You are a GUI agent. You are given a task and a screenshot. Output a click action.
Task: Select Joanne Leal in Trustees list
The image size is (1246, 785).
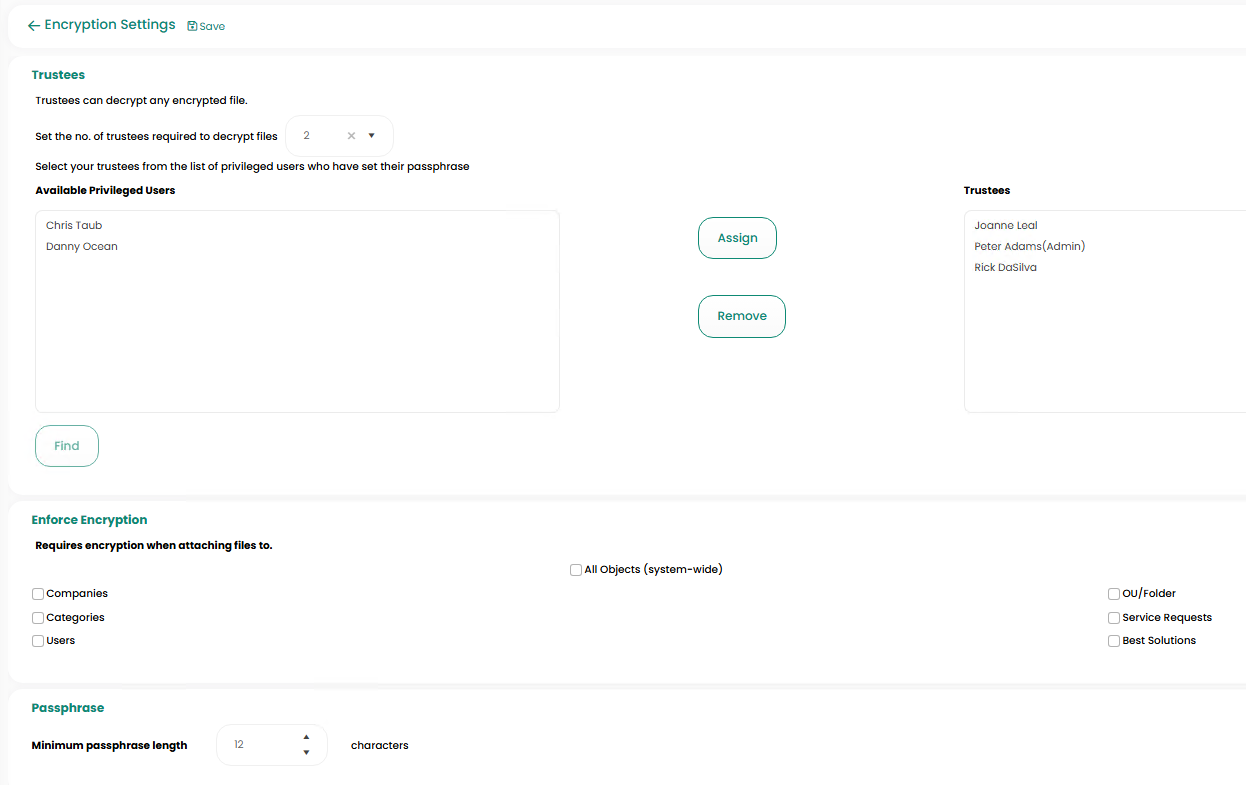click(x=1006, y=226)
